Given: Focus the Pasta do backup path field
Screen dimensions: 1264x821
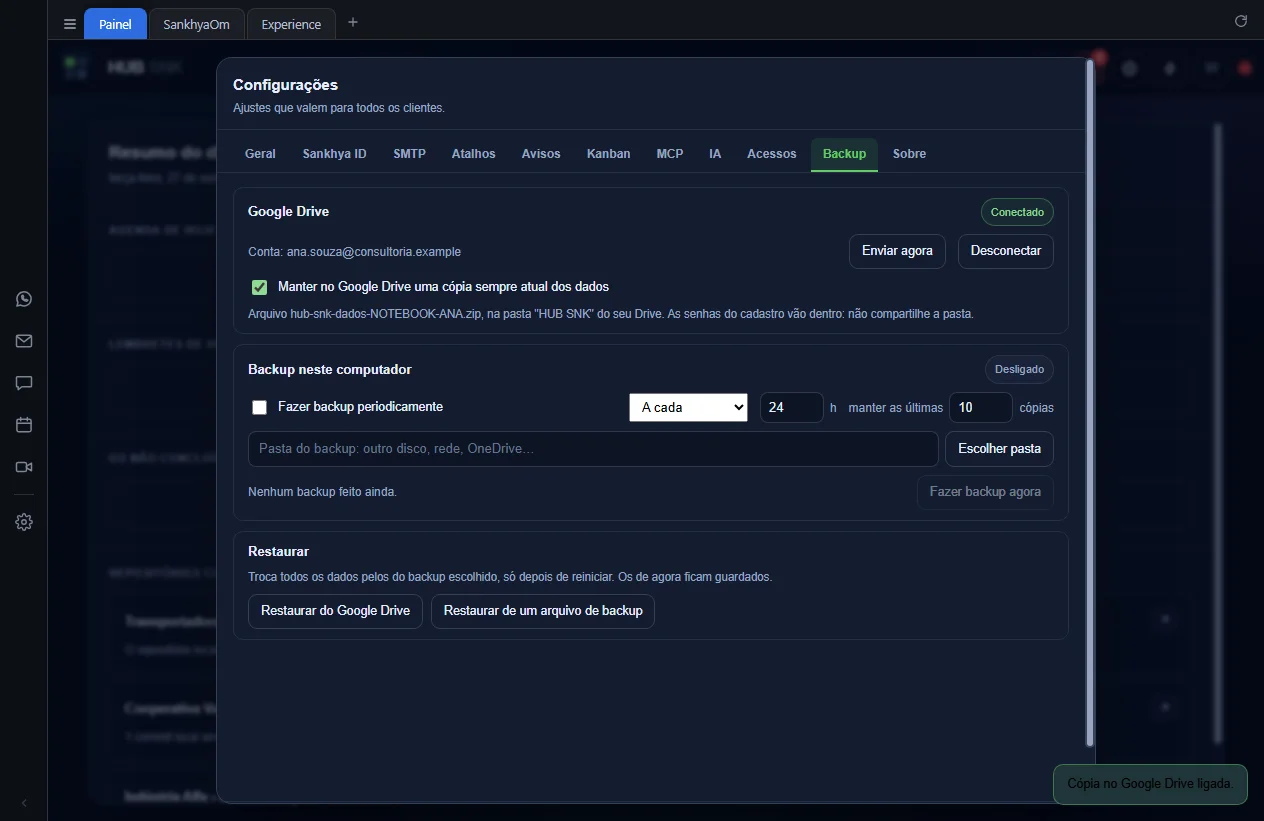Looking at the screenshot, I should coord(593,449).
